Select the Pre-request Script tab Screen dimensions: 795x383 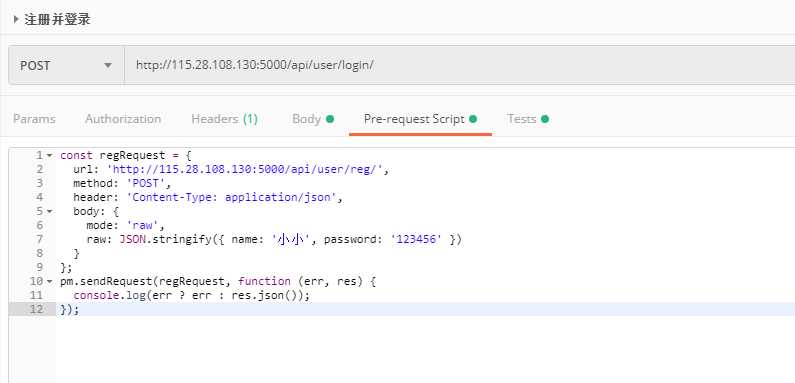420,119
